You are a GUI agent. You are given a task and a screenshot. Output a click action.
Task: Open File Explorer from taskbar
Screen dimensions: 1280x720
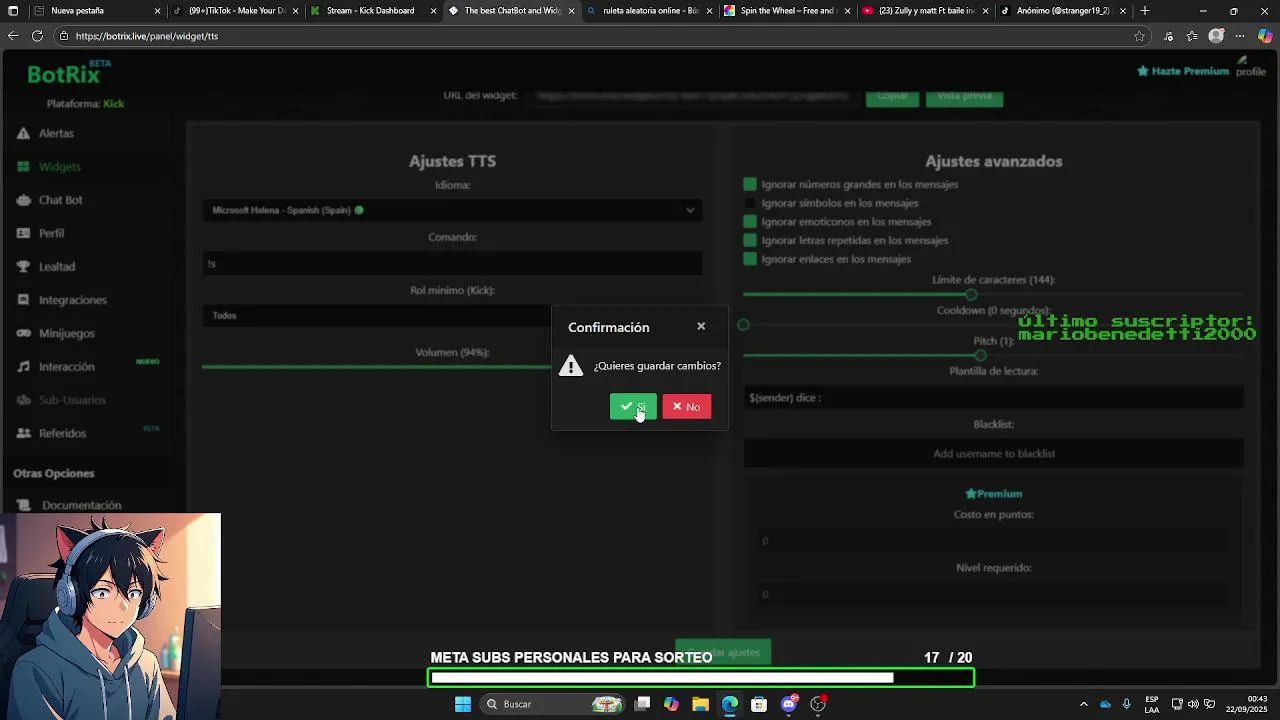[x=700, y=704]
